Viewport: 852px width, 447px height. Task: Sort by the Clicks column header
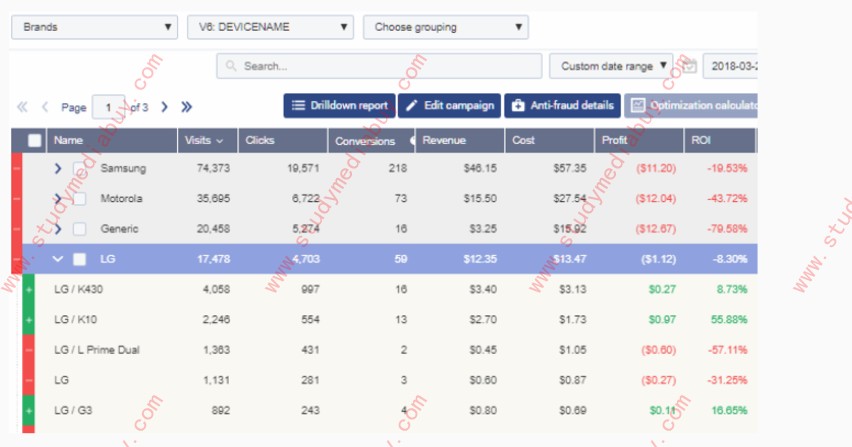point(283,140)
